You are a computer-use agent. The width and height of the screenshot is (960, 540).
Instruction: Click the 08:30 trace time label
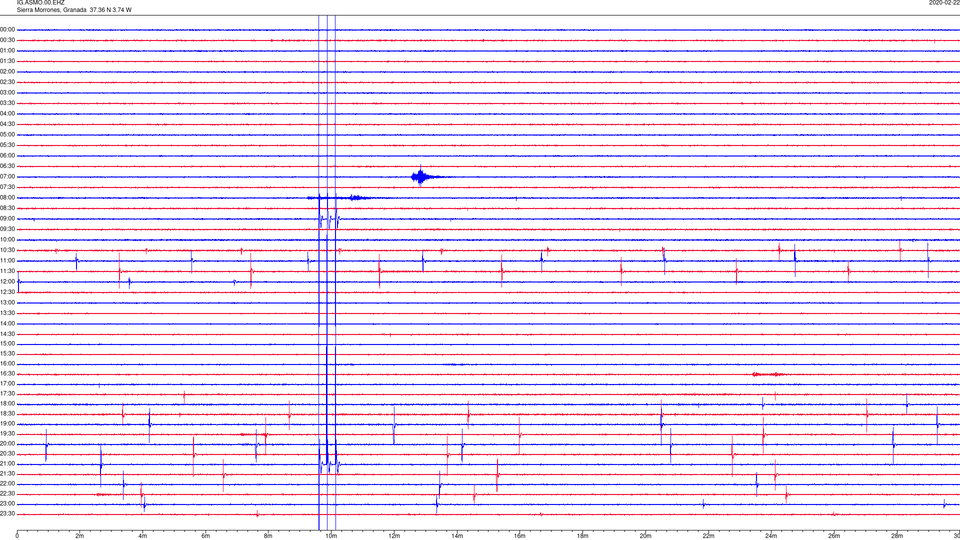[x=7, y=208]
